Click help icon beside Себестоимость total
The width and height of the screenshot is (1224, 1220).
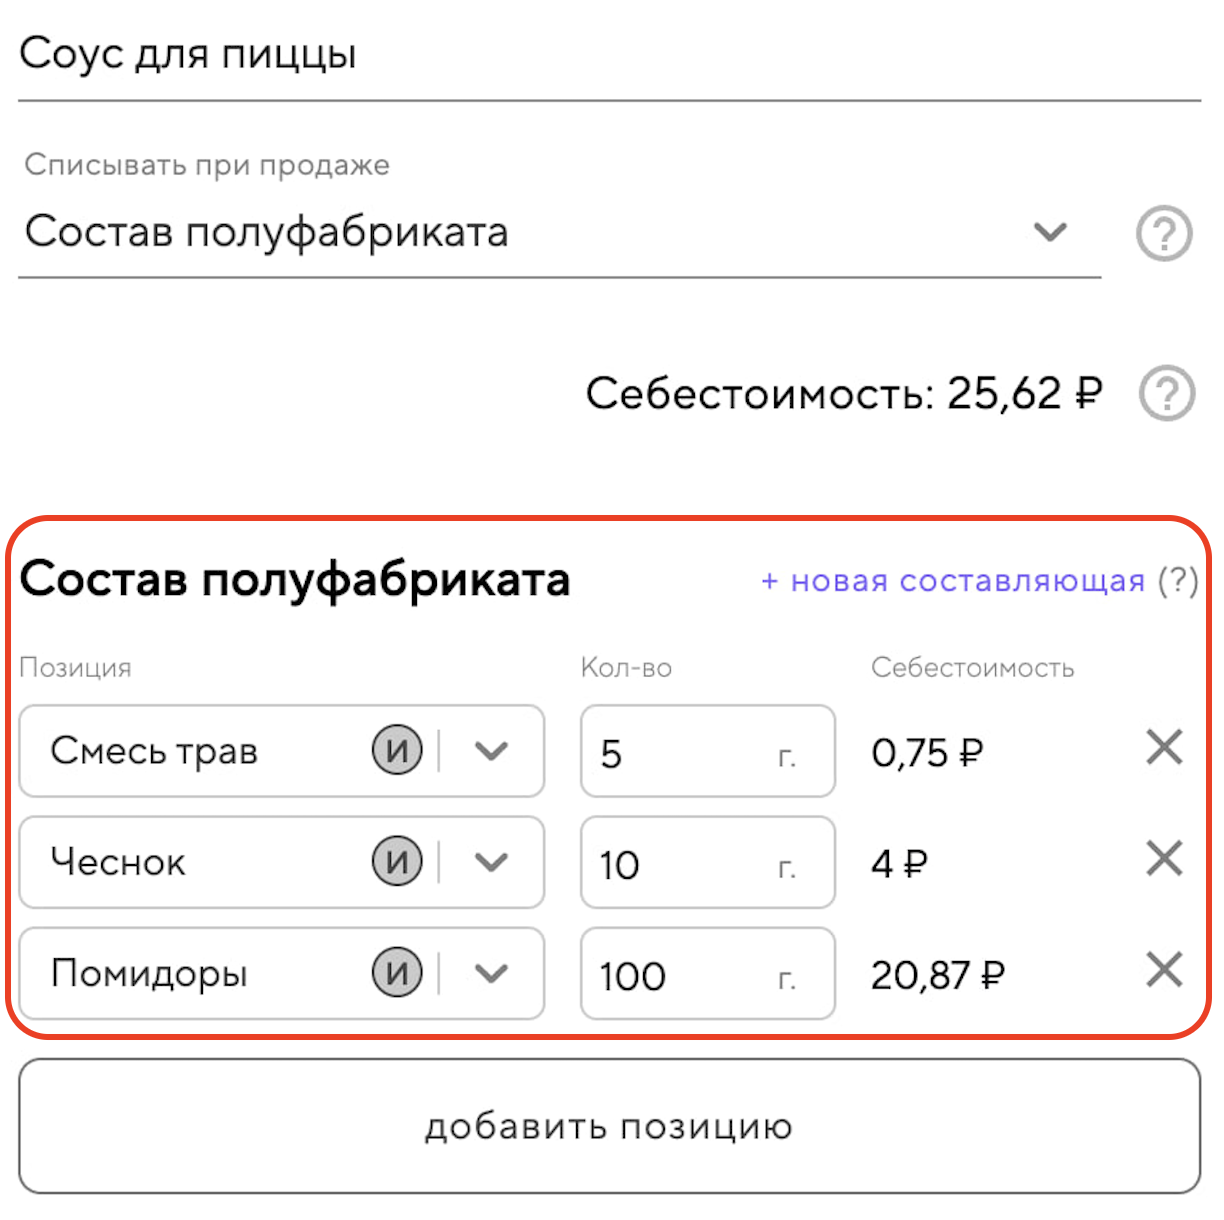click(1166, 393)
